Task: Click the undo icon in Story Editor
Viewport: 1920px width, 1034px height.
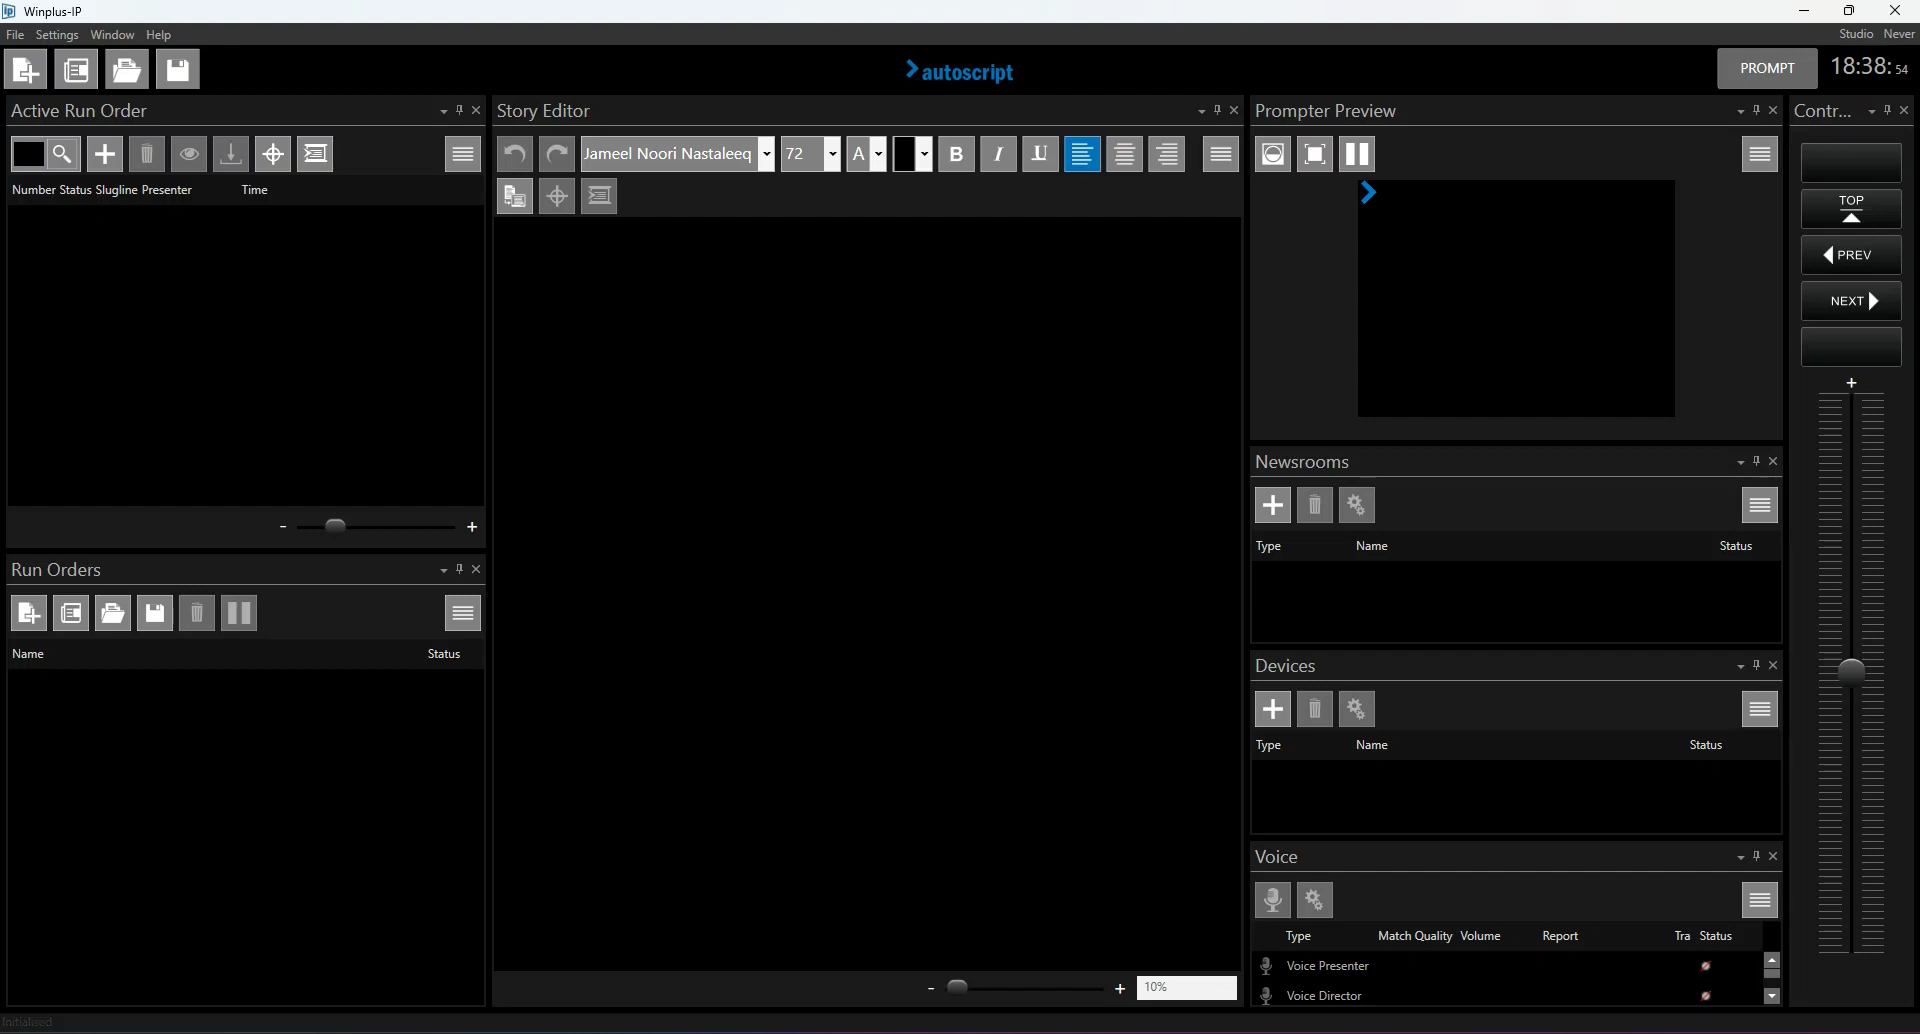Action: pos(515,154)
